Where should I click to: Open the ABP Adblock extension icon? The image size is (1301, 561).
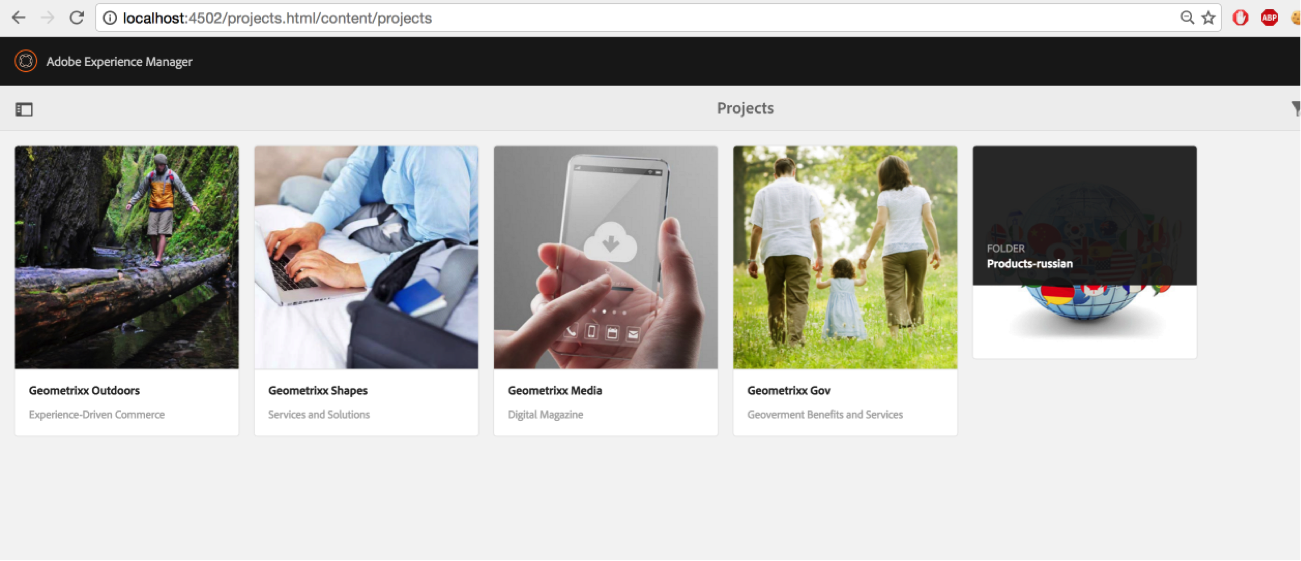pos(1269,17)
